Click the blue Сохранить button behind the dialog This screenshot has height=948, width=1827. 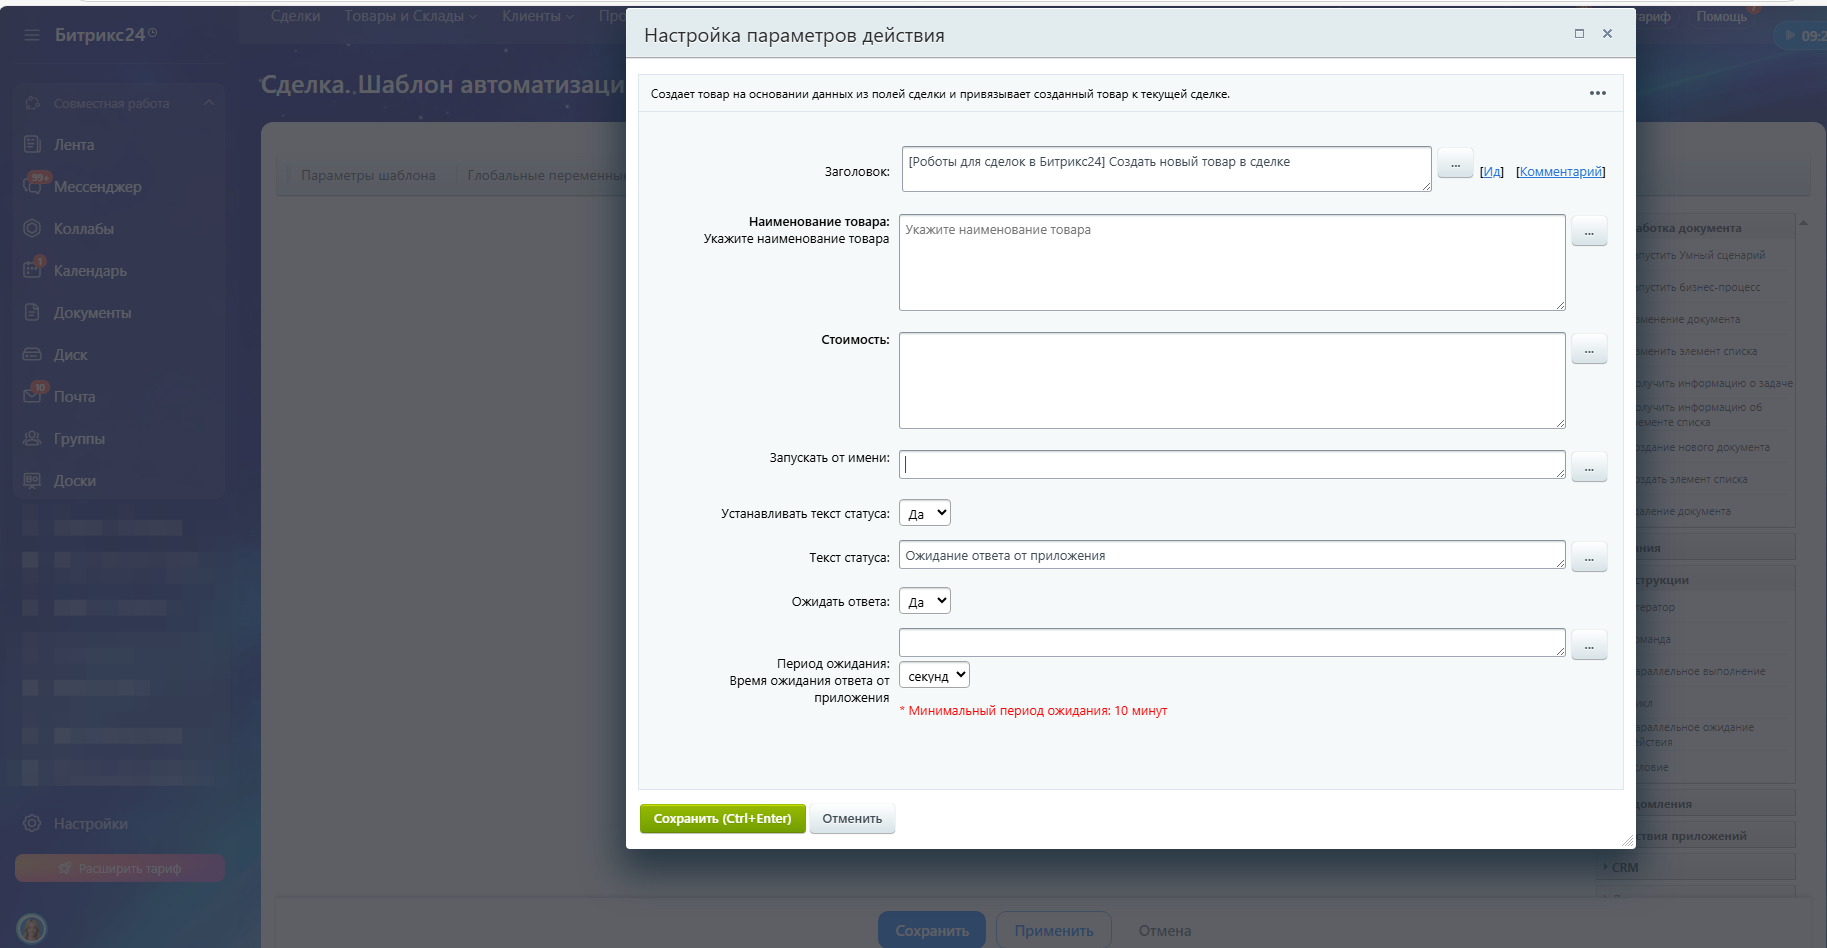(932, 930)
